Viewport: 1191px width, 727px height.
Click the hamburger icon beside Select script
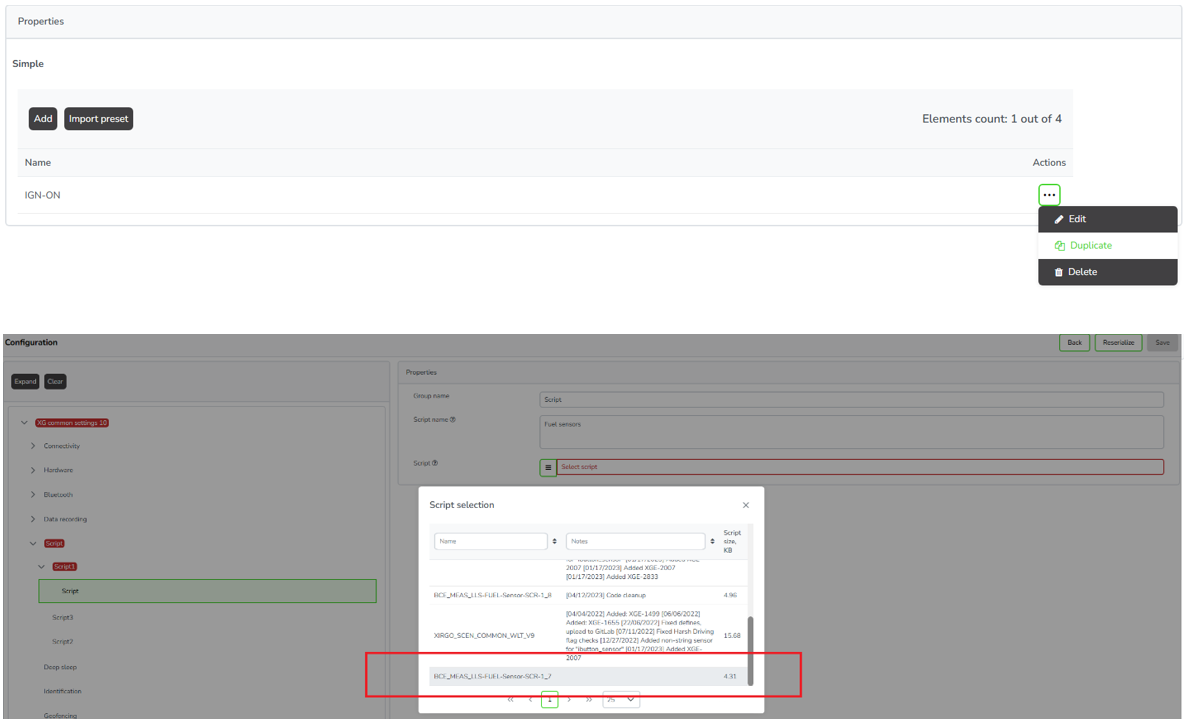click(x=548, y=467)
